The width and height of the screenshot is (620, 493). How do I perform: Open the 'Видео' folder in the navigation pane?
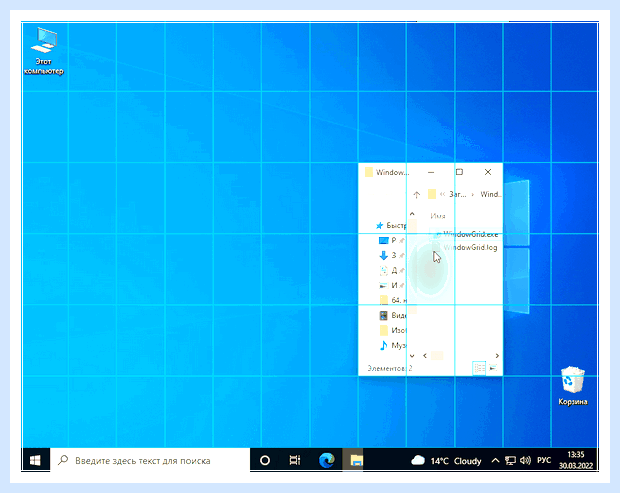point(392,315)
